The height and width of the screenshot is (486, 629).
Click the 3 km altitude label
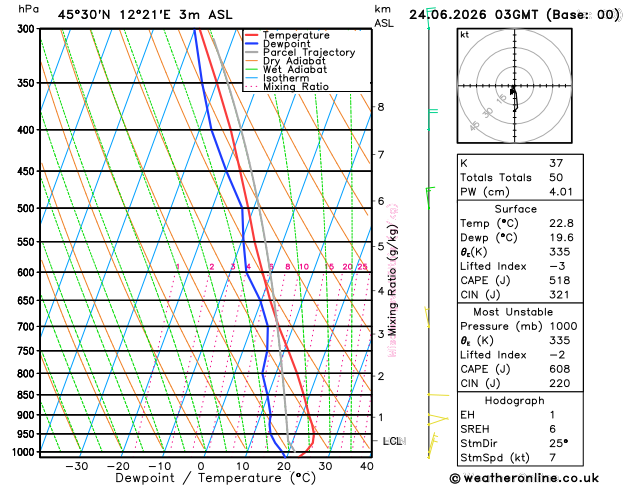coord(381,334)
